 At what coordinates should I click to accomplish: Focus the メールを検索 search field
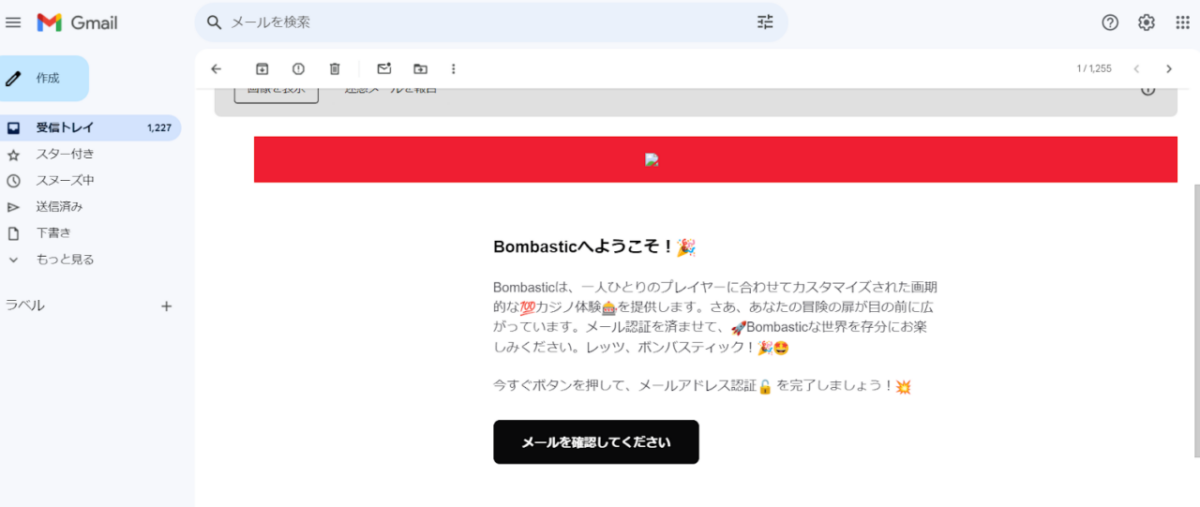[490, 22]
